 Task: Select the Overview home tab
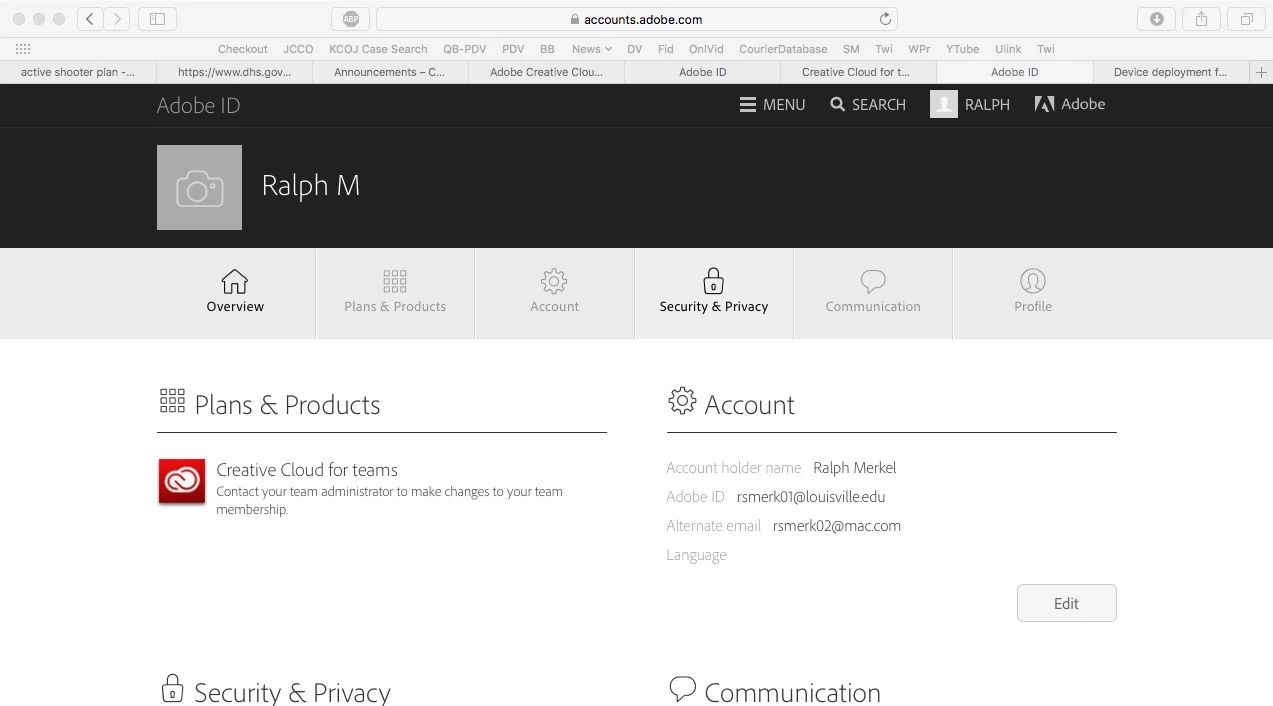click(235, 293)
